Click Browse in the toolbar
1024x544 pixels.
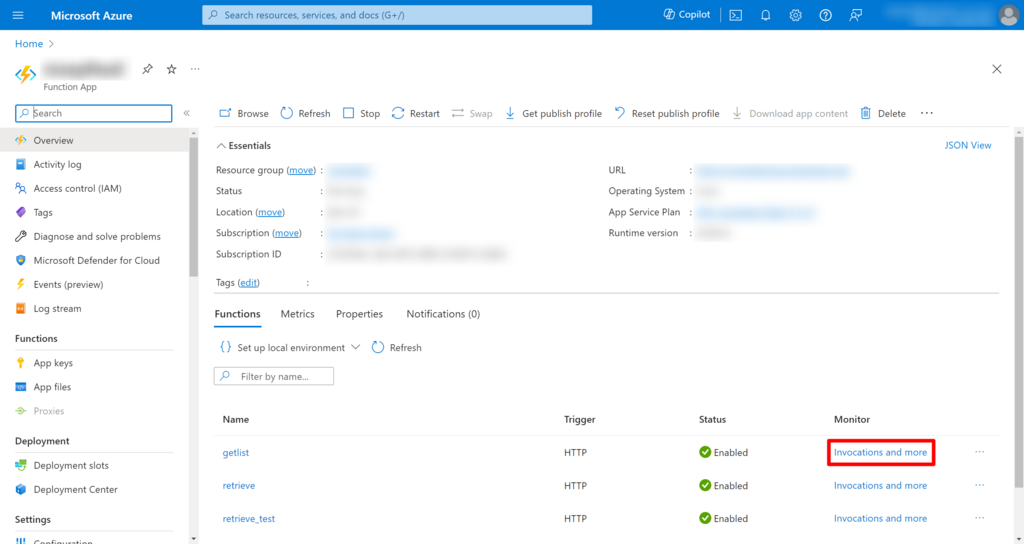click(244, 113)
